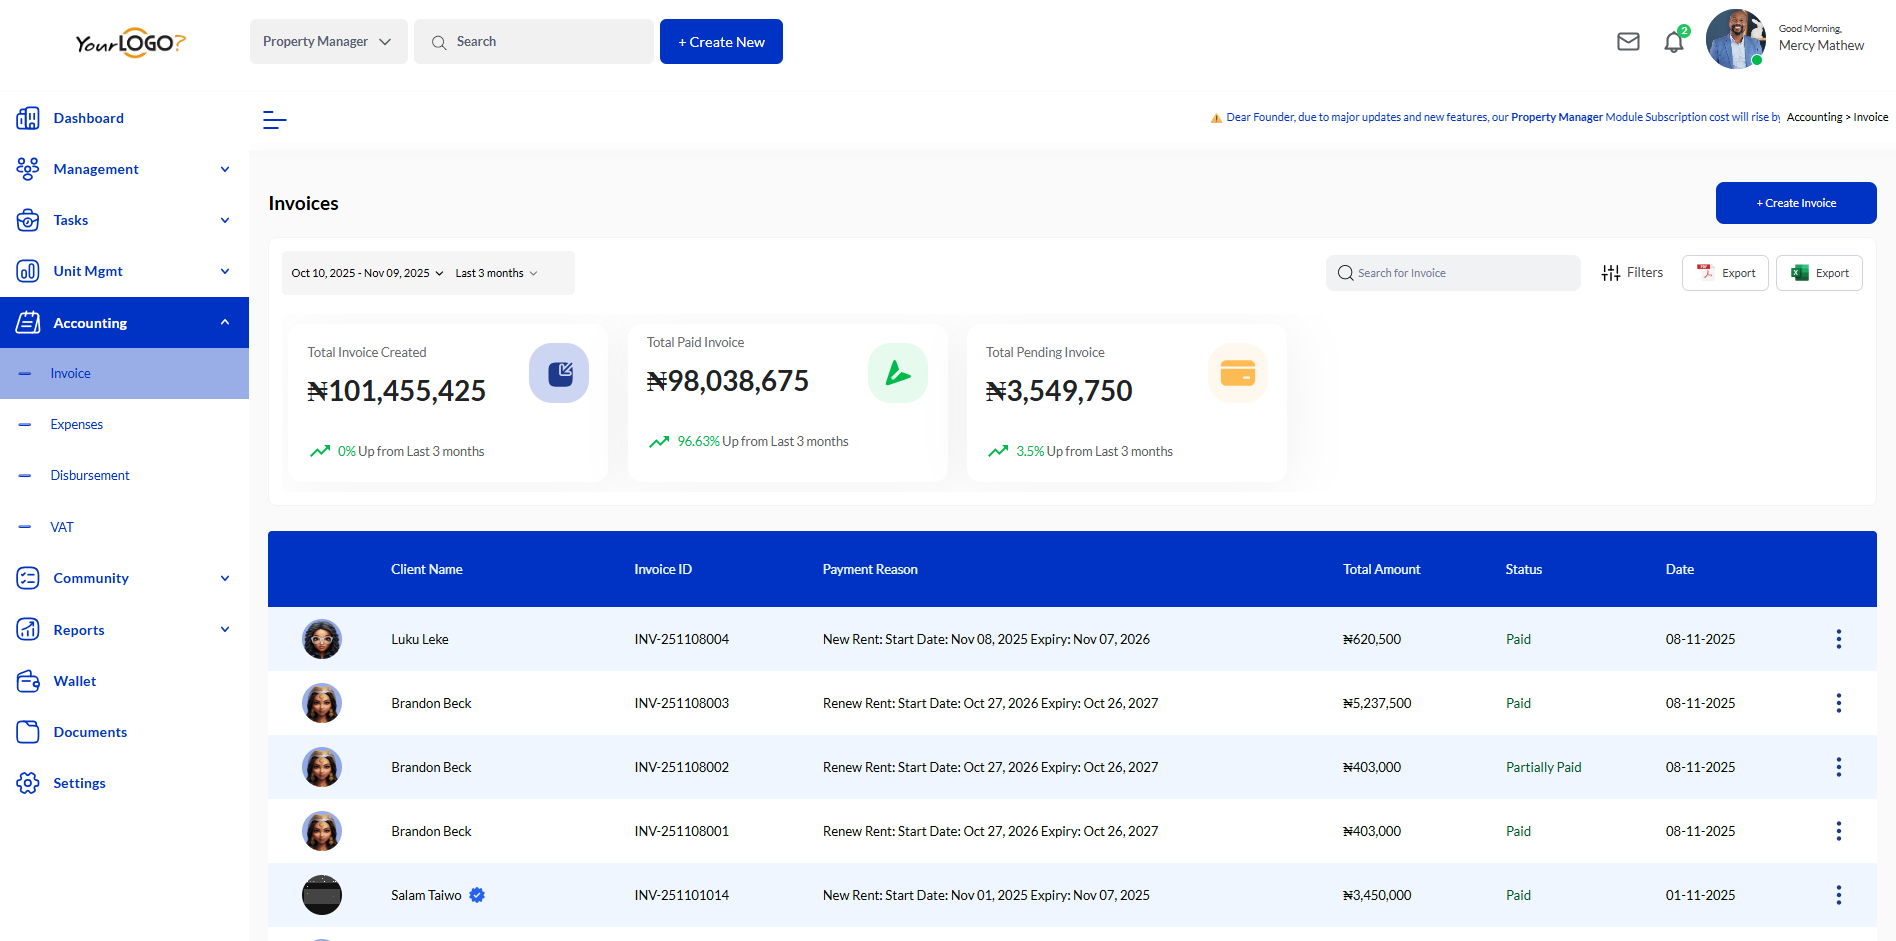Open the Property Manager module dropdown

click(328, 42)
